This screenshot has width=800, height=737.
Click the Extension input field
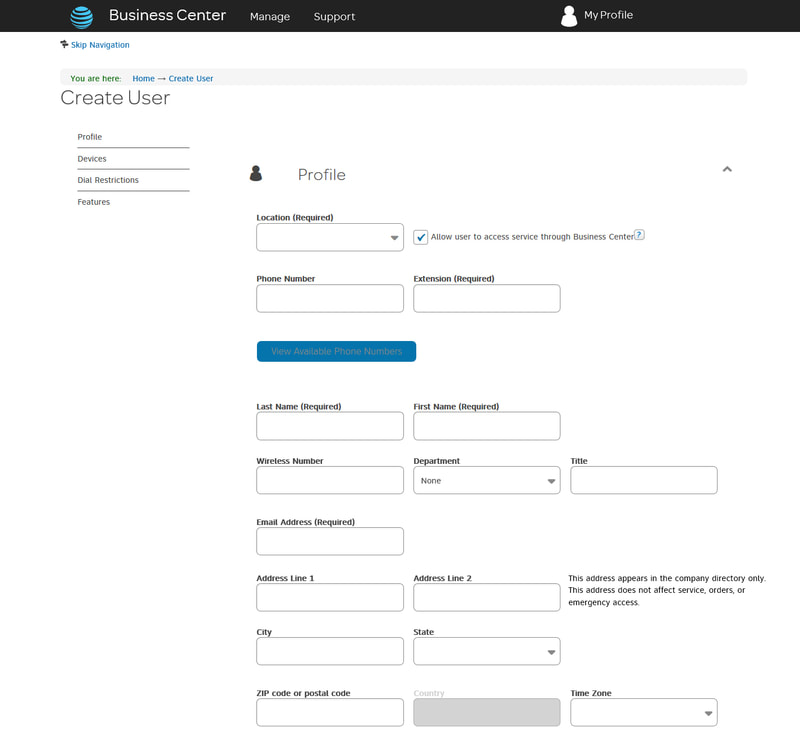click(x=487, y=298)
